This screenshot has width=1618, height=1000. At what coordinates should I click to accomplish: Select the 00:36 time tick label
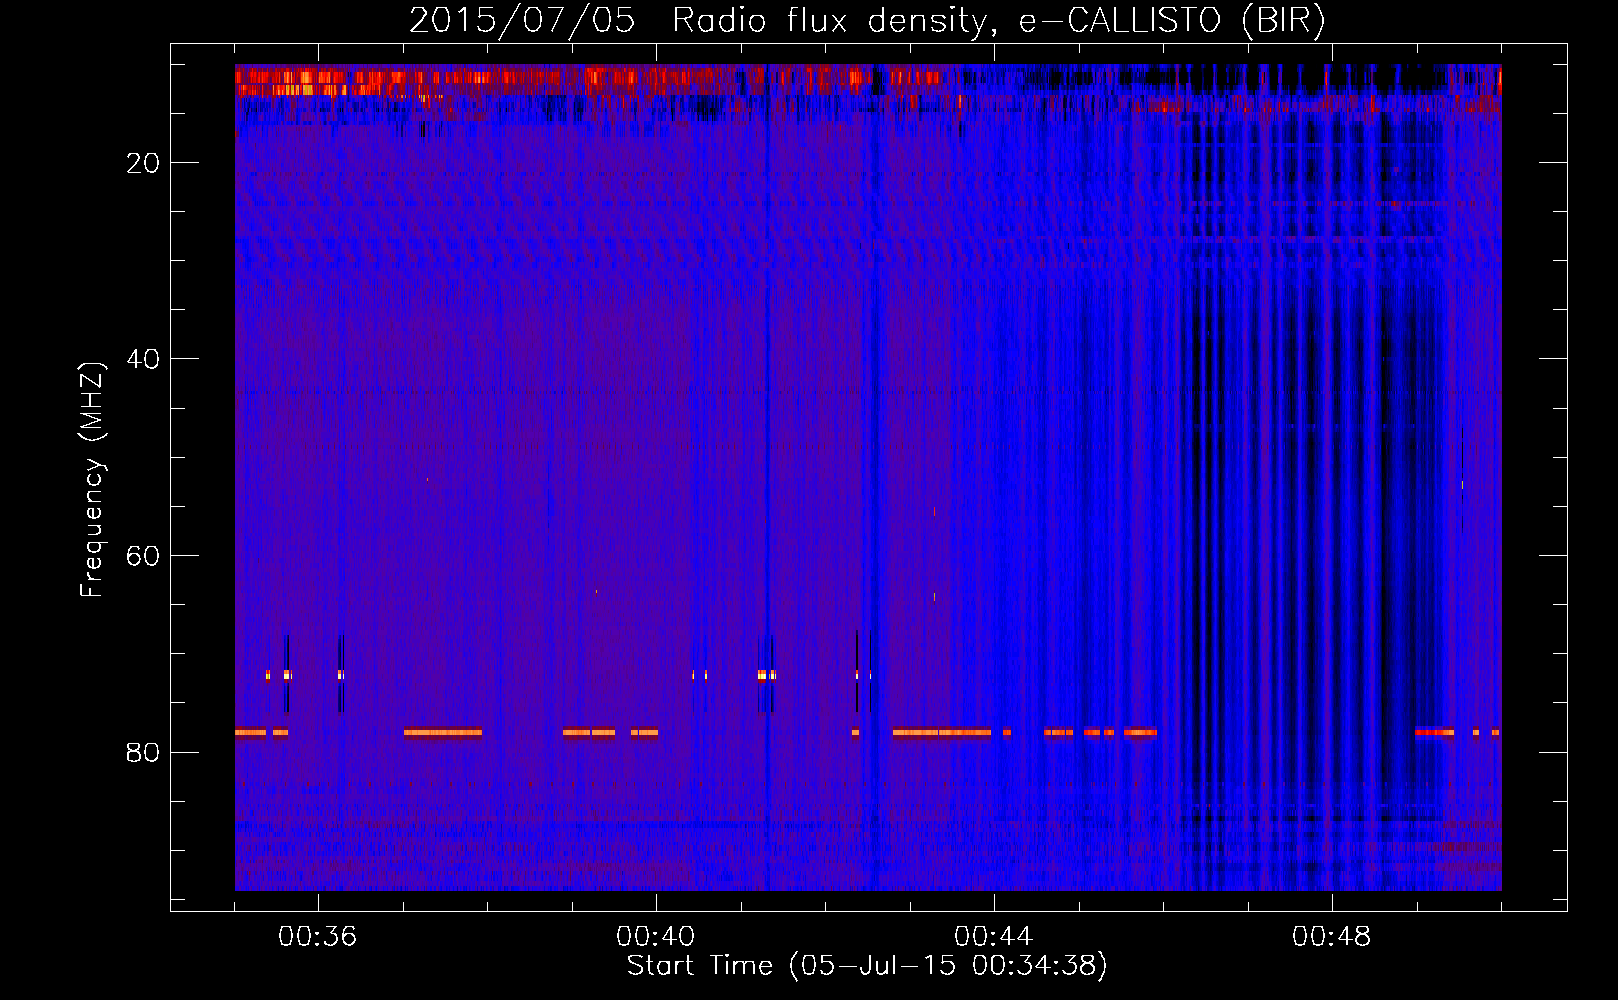tap(317, 937)
